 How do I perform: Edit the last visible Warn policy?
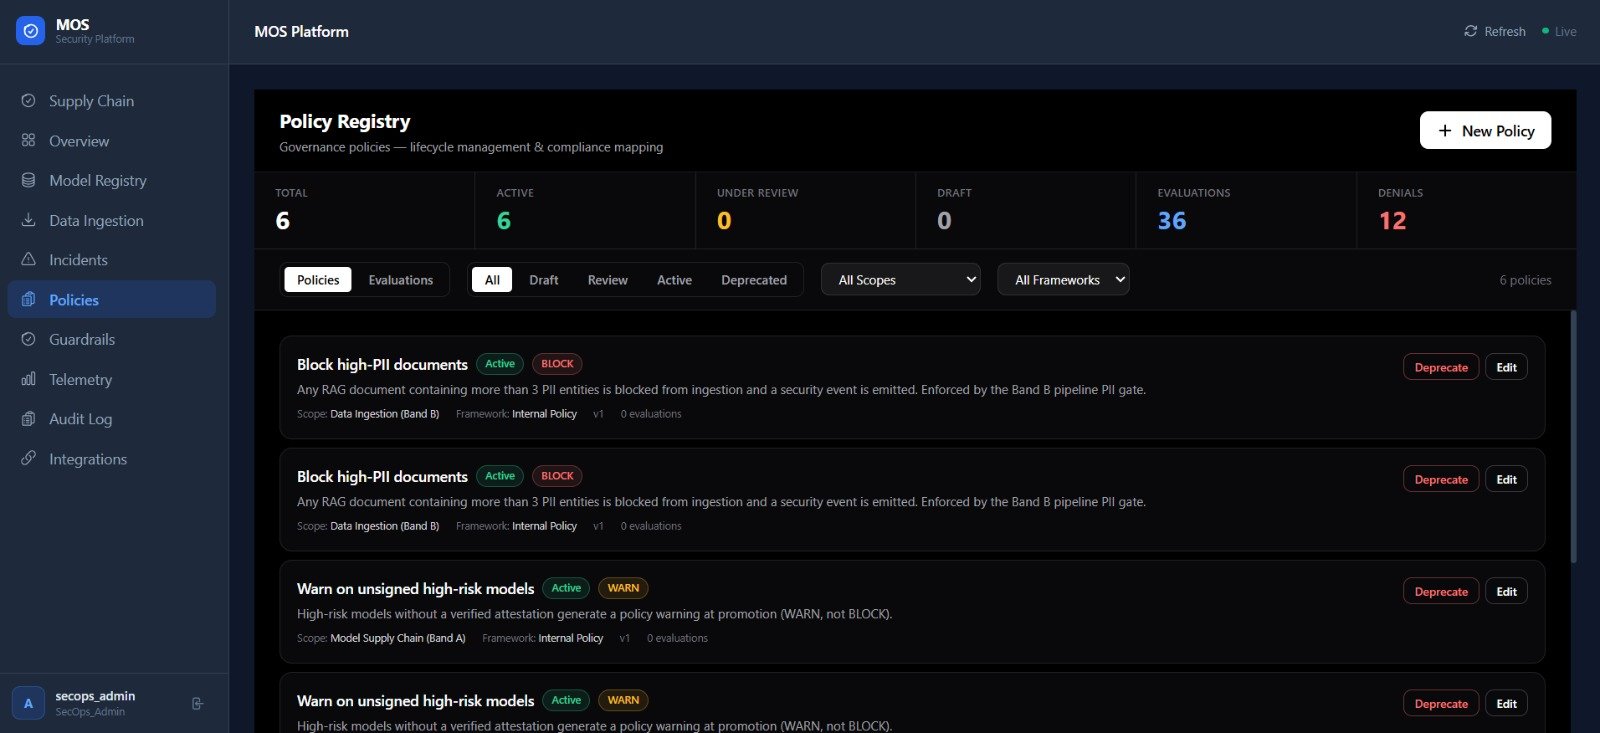coord(1506,703)
